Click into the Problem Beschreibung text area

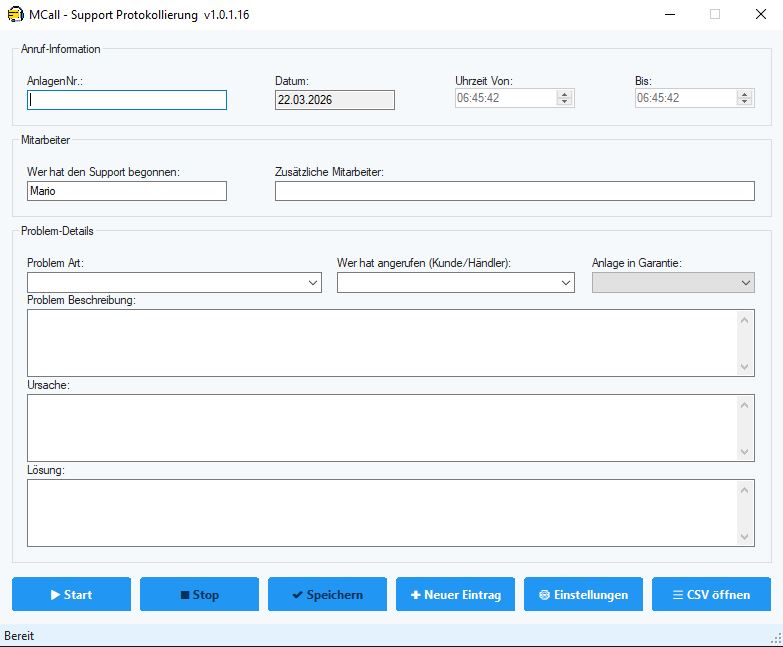[x=380, y=343]
